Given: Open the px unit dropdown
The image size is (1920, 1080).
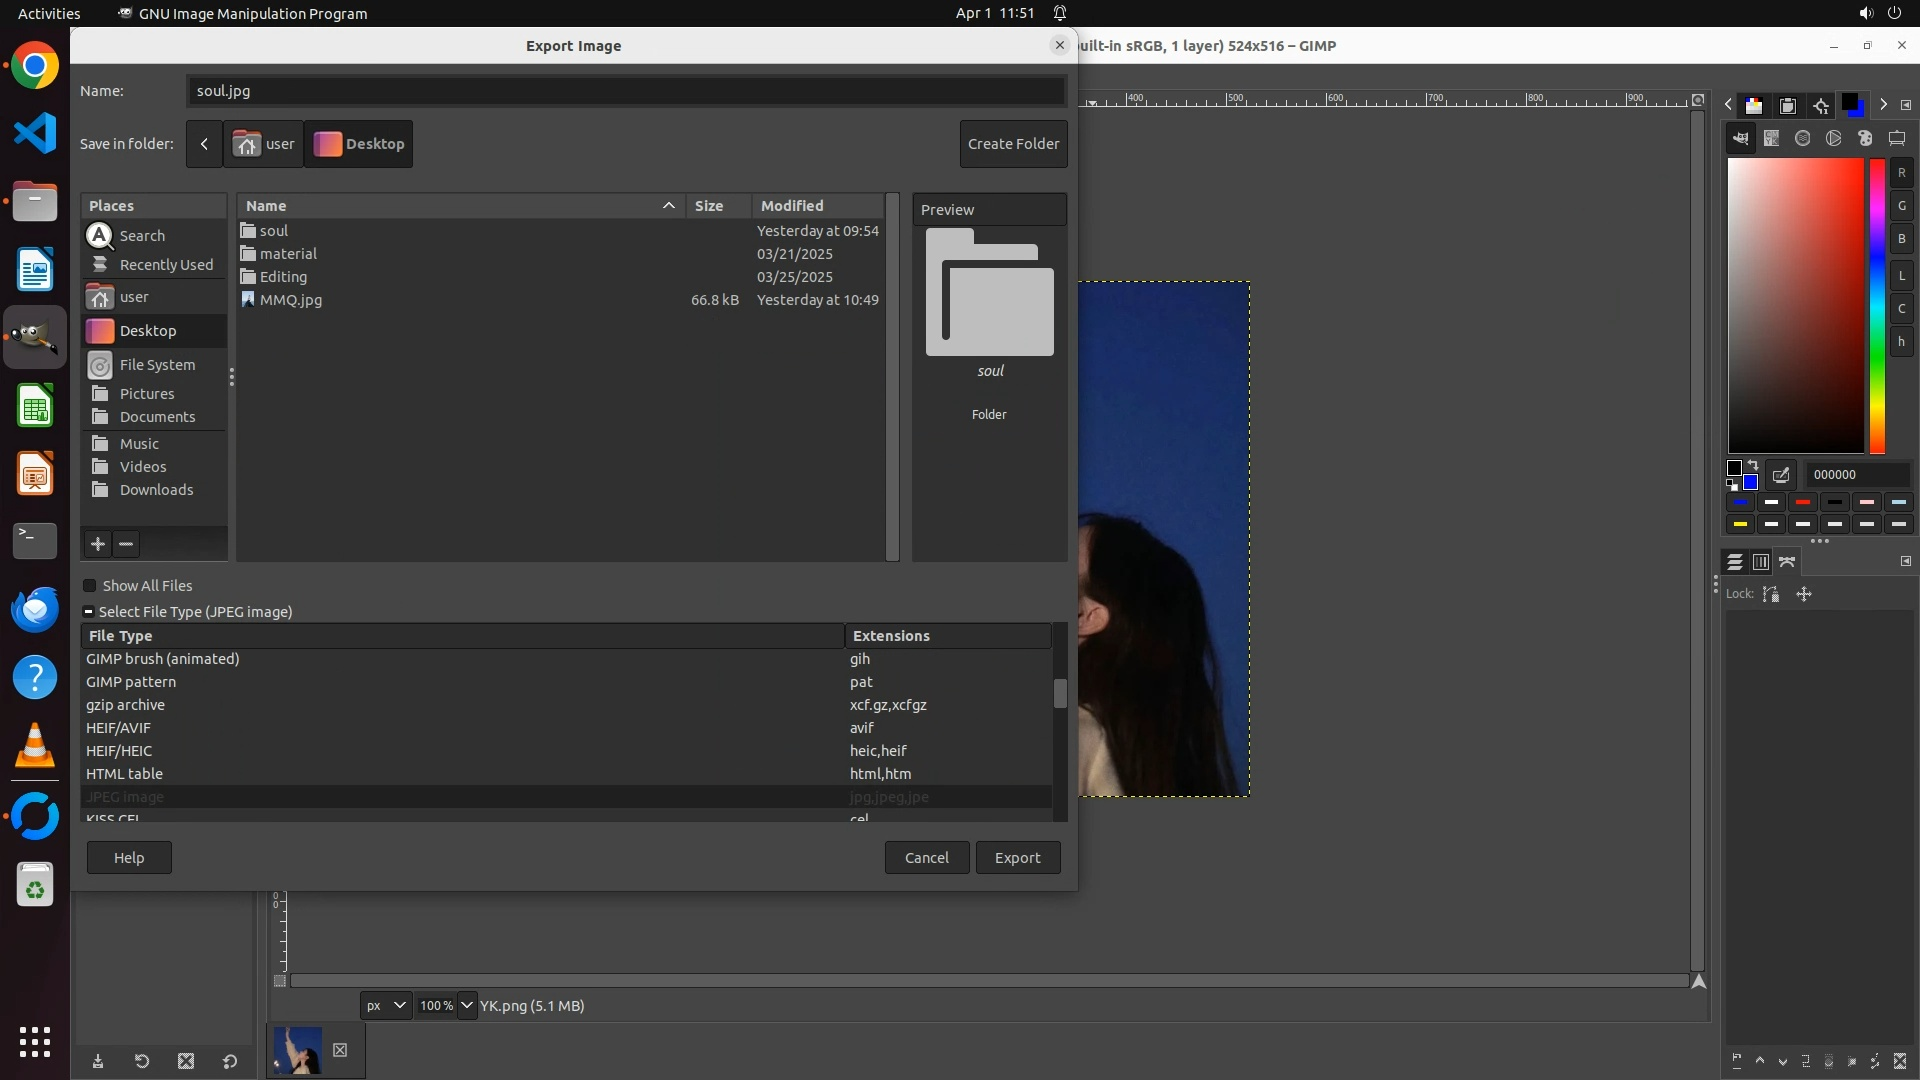Looking at the screenshot, I should click(x=386, y=1006).
